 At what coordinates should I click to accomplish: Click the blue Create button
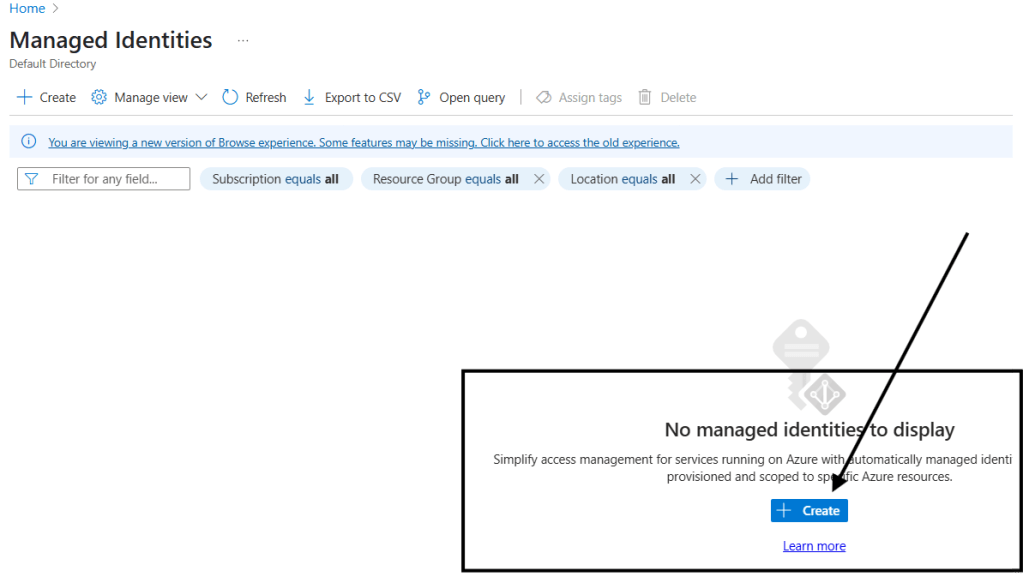coord(809,510)
